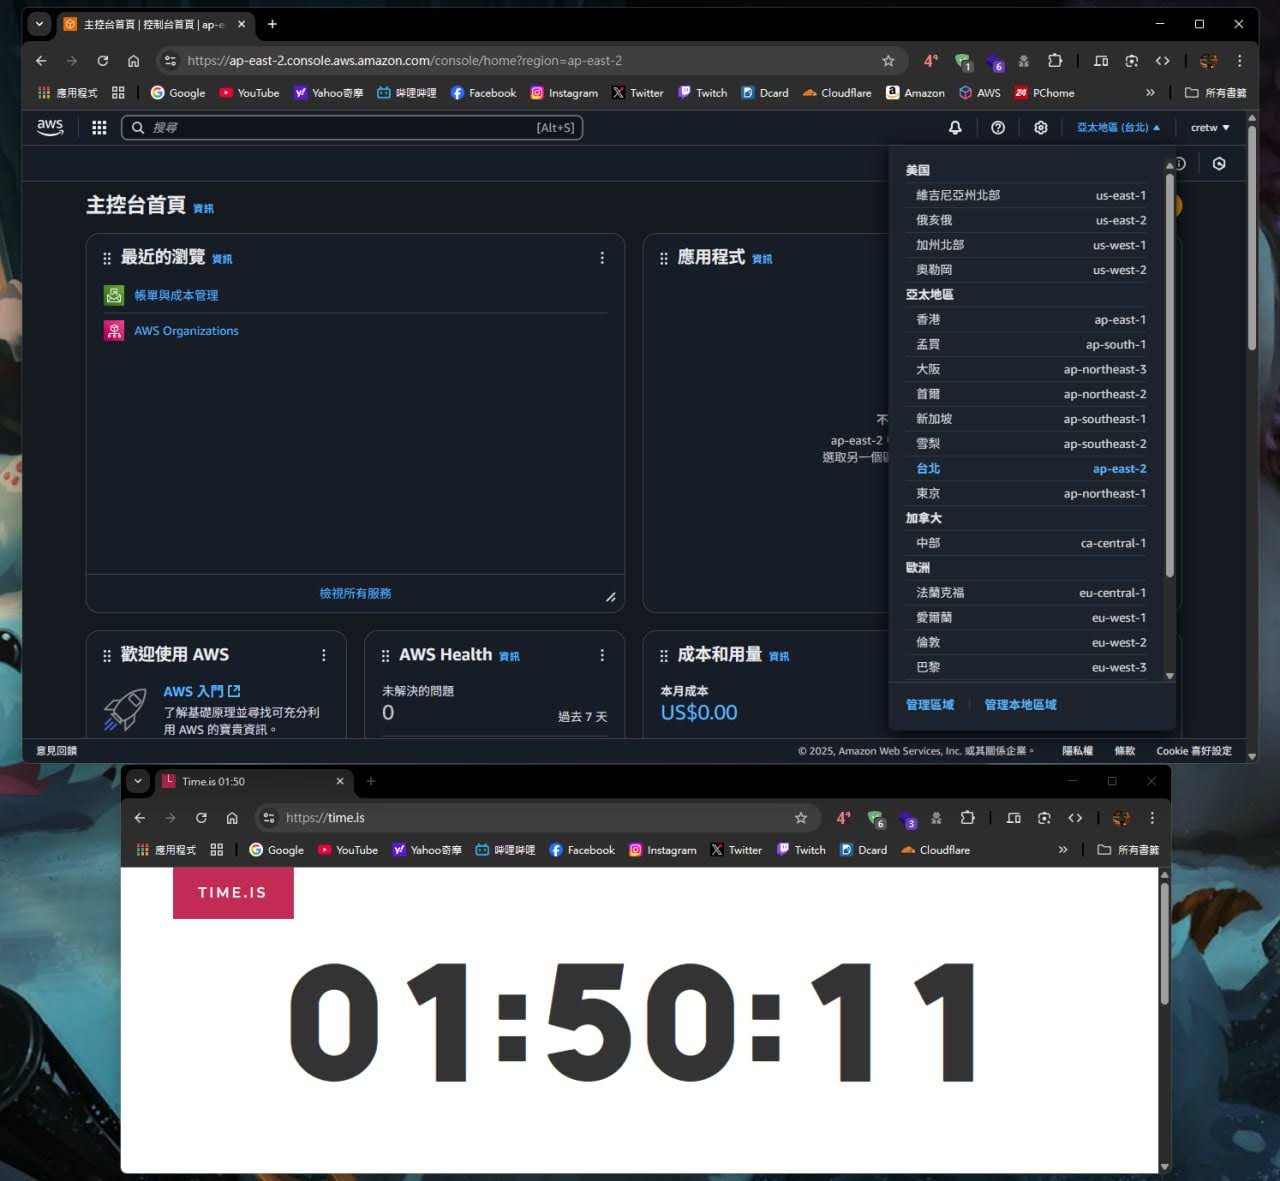Image resolution: width=1280 pixels, height=1181 pixels.
Task: Open AWS help question mark icon
Action: (998, 127)
